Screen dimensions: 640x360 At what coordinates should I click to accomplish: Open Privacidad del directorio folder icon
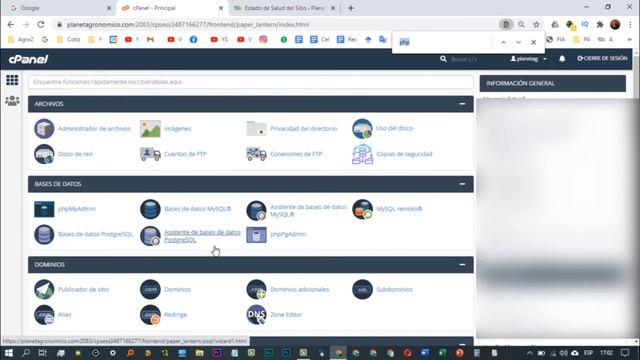coord(256,129)
